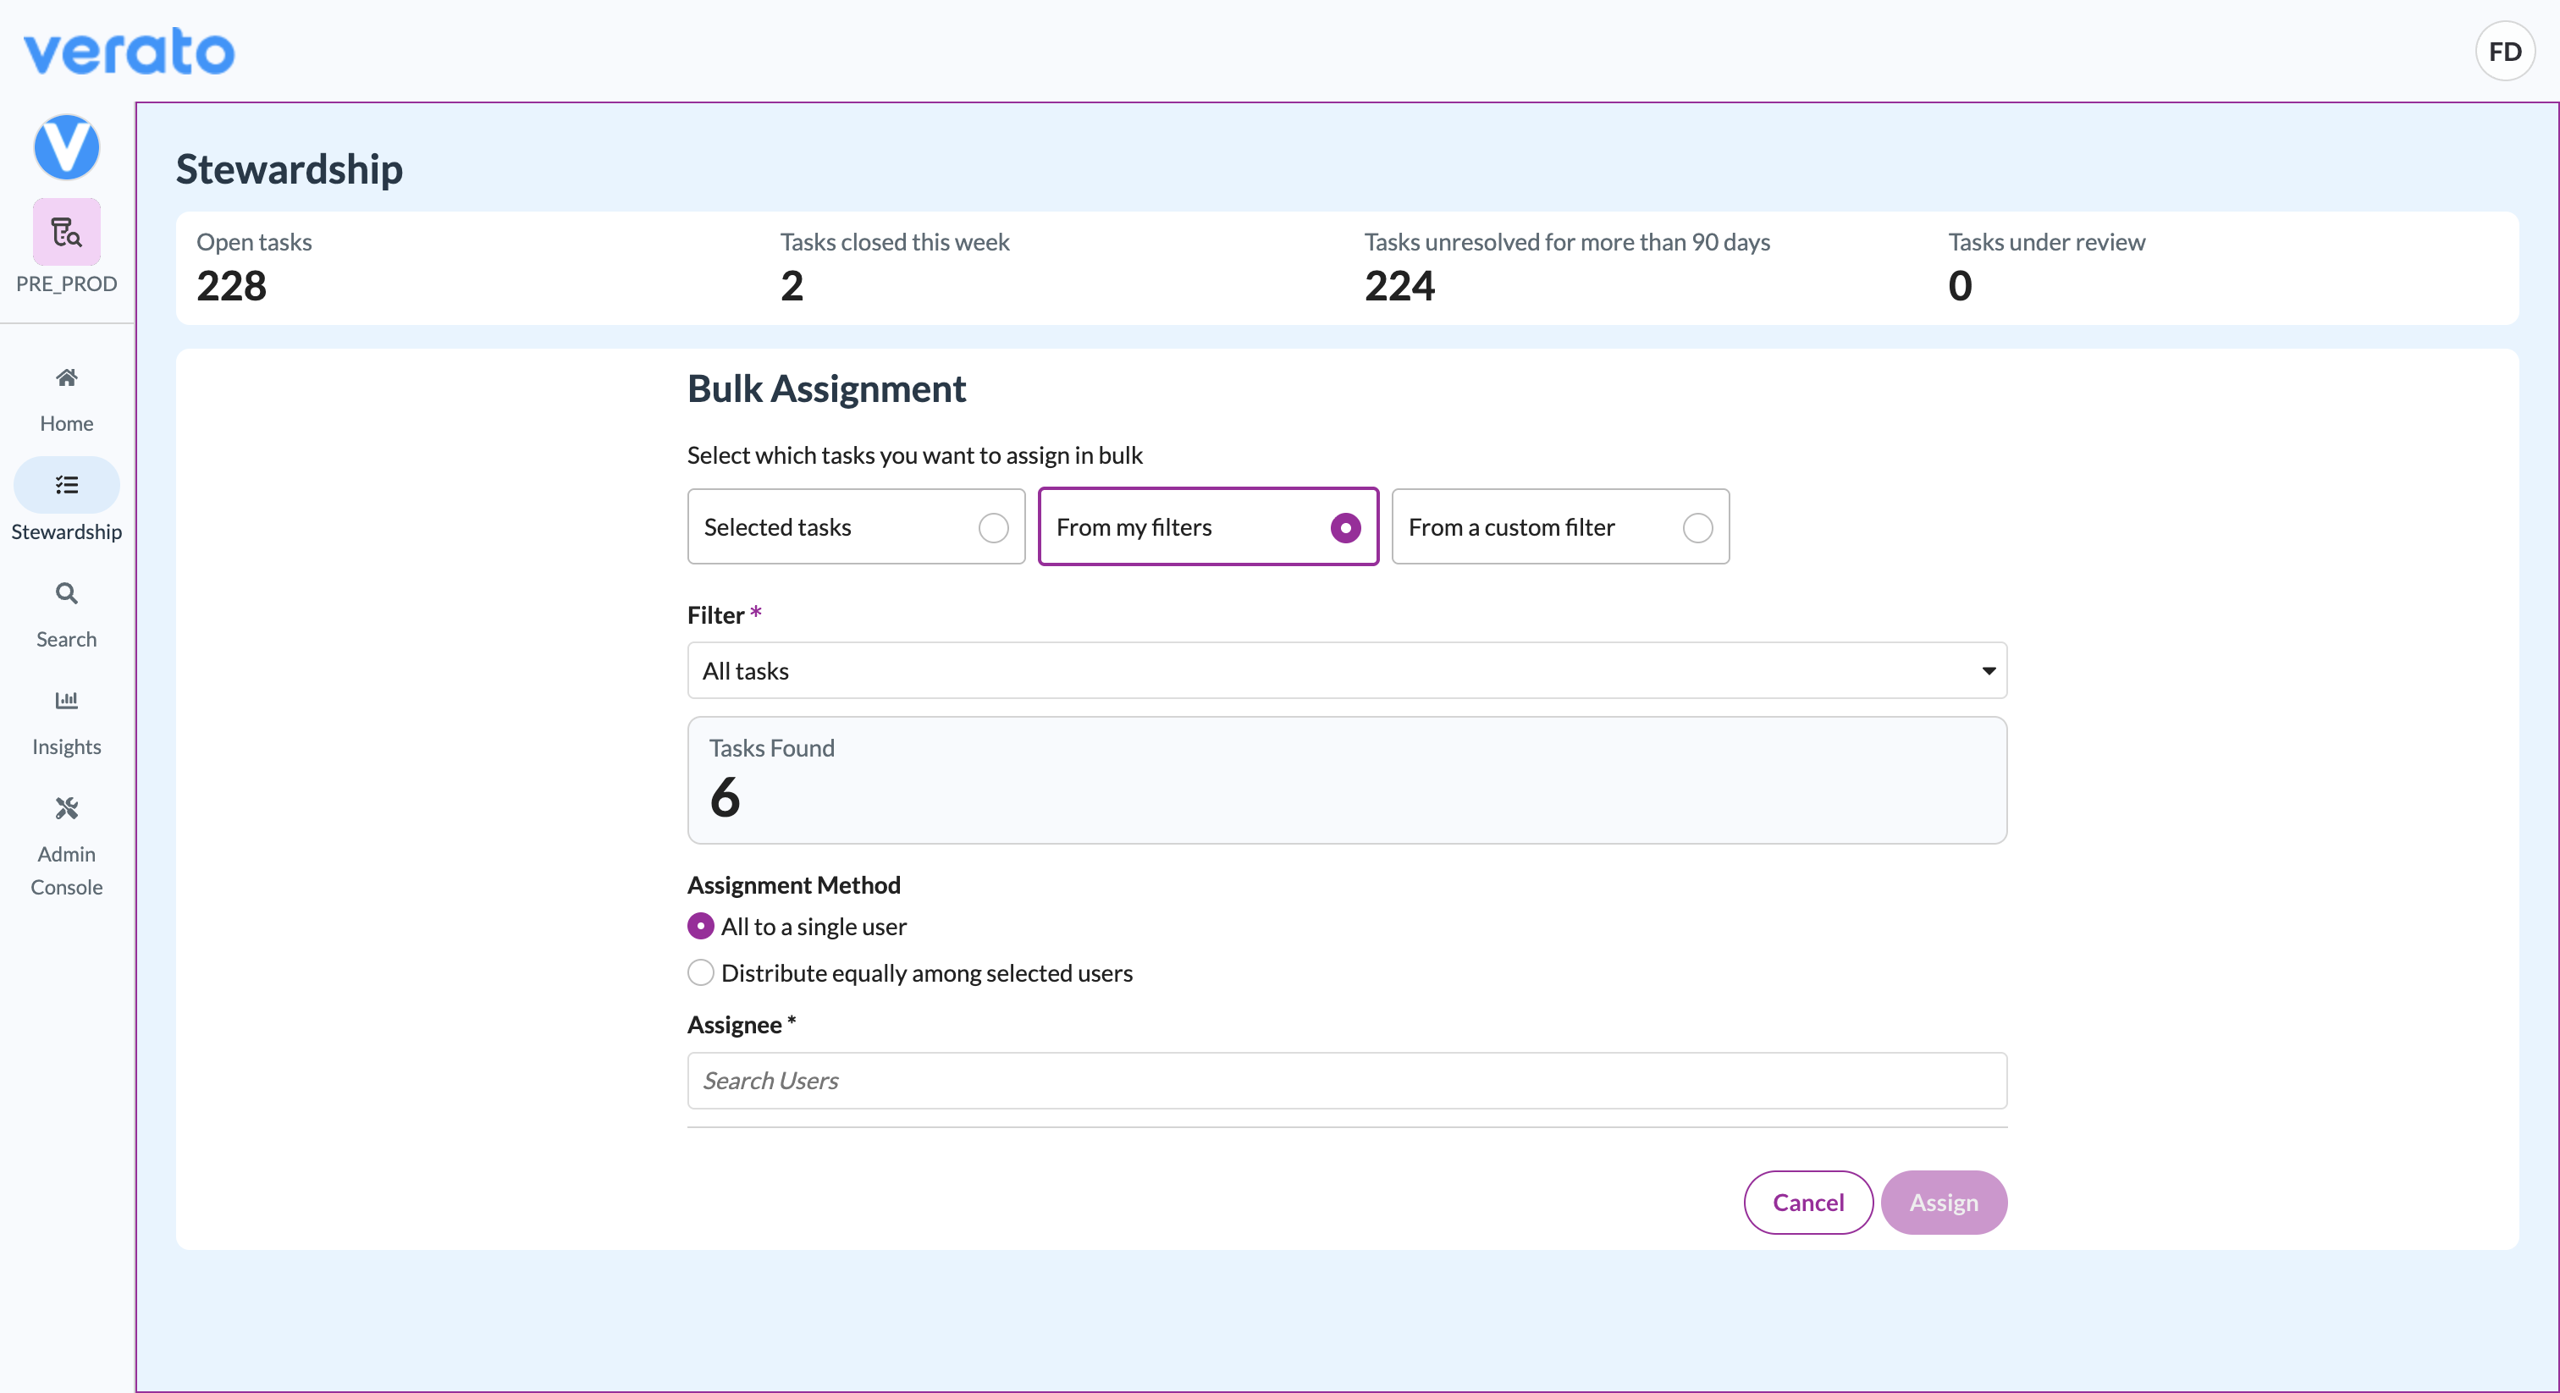Click the Search Users assignee field
This screenshot has width=2560, height=1393.
pyautogui.click(x=1347, y=1081)
